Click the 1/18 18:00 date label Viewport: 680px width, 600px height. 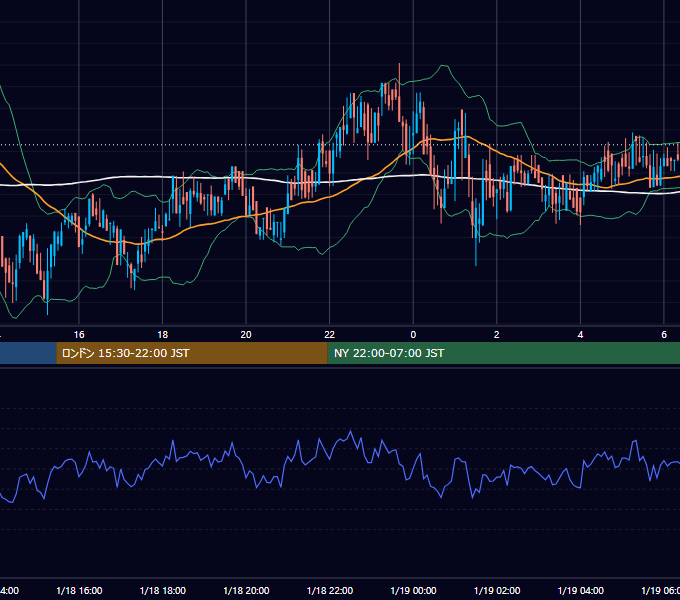coord(163,590)
